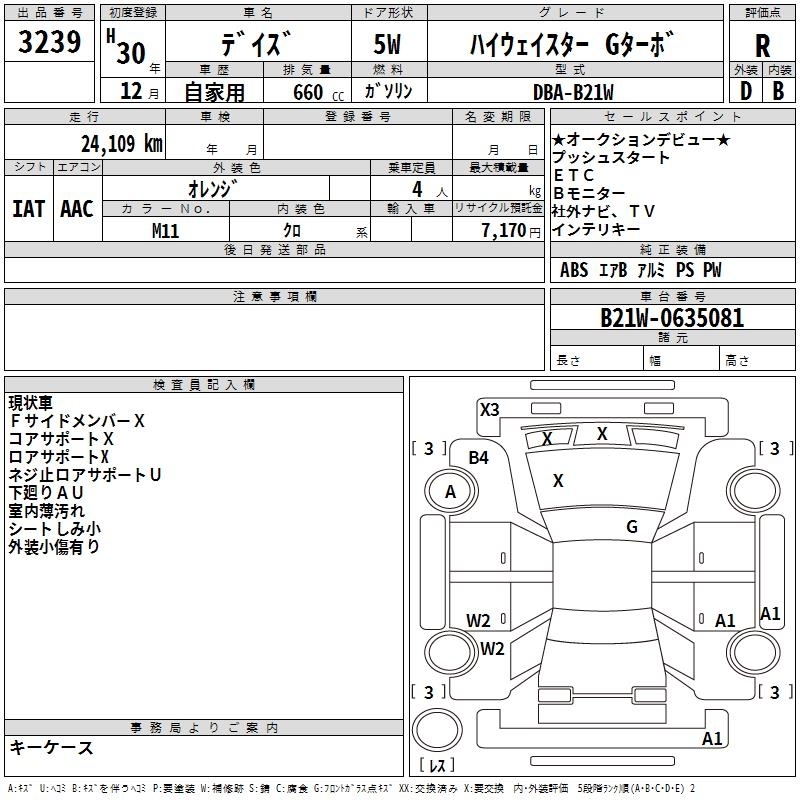800x800 pixels.
Task: Select grade ハイウェイスター Gターボ
Action: pyautogui.click(x=571, y=44)
